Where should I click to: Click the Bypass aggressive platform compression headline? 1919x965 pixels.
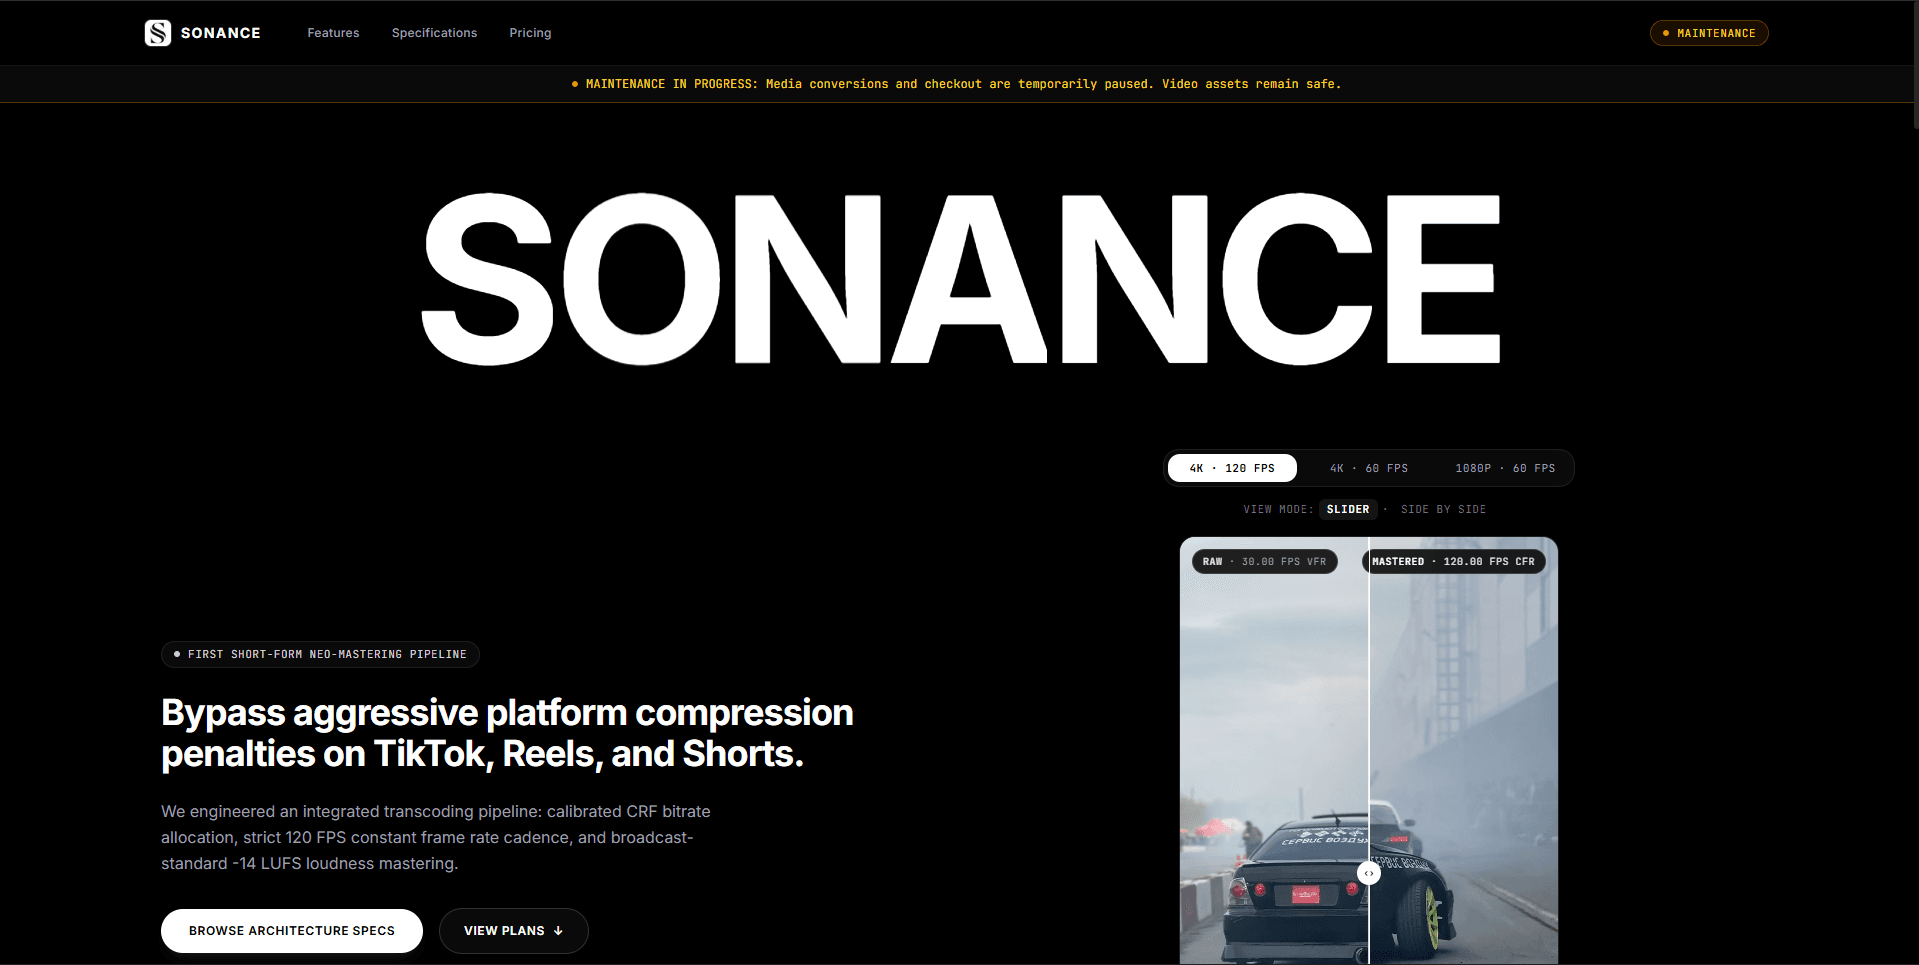tap(507, 733)
